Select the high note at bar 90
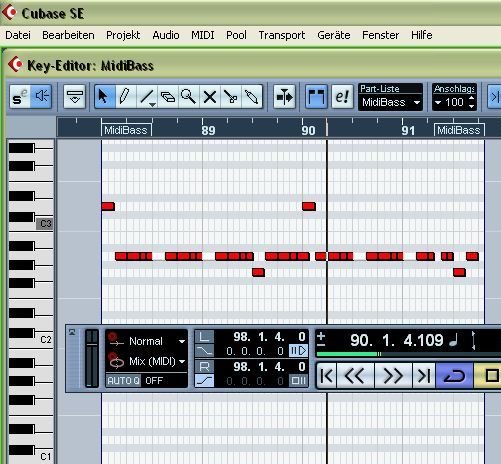The image size is (501, 464). click(309, 206)
